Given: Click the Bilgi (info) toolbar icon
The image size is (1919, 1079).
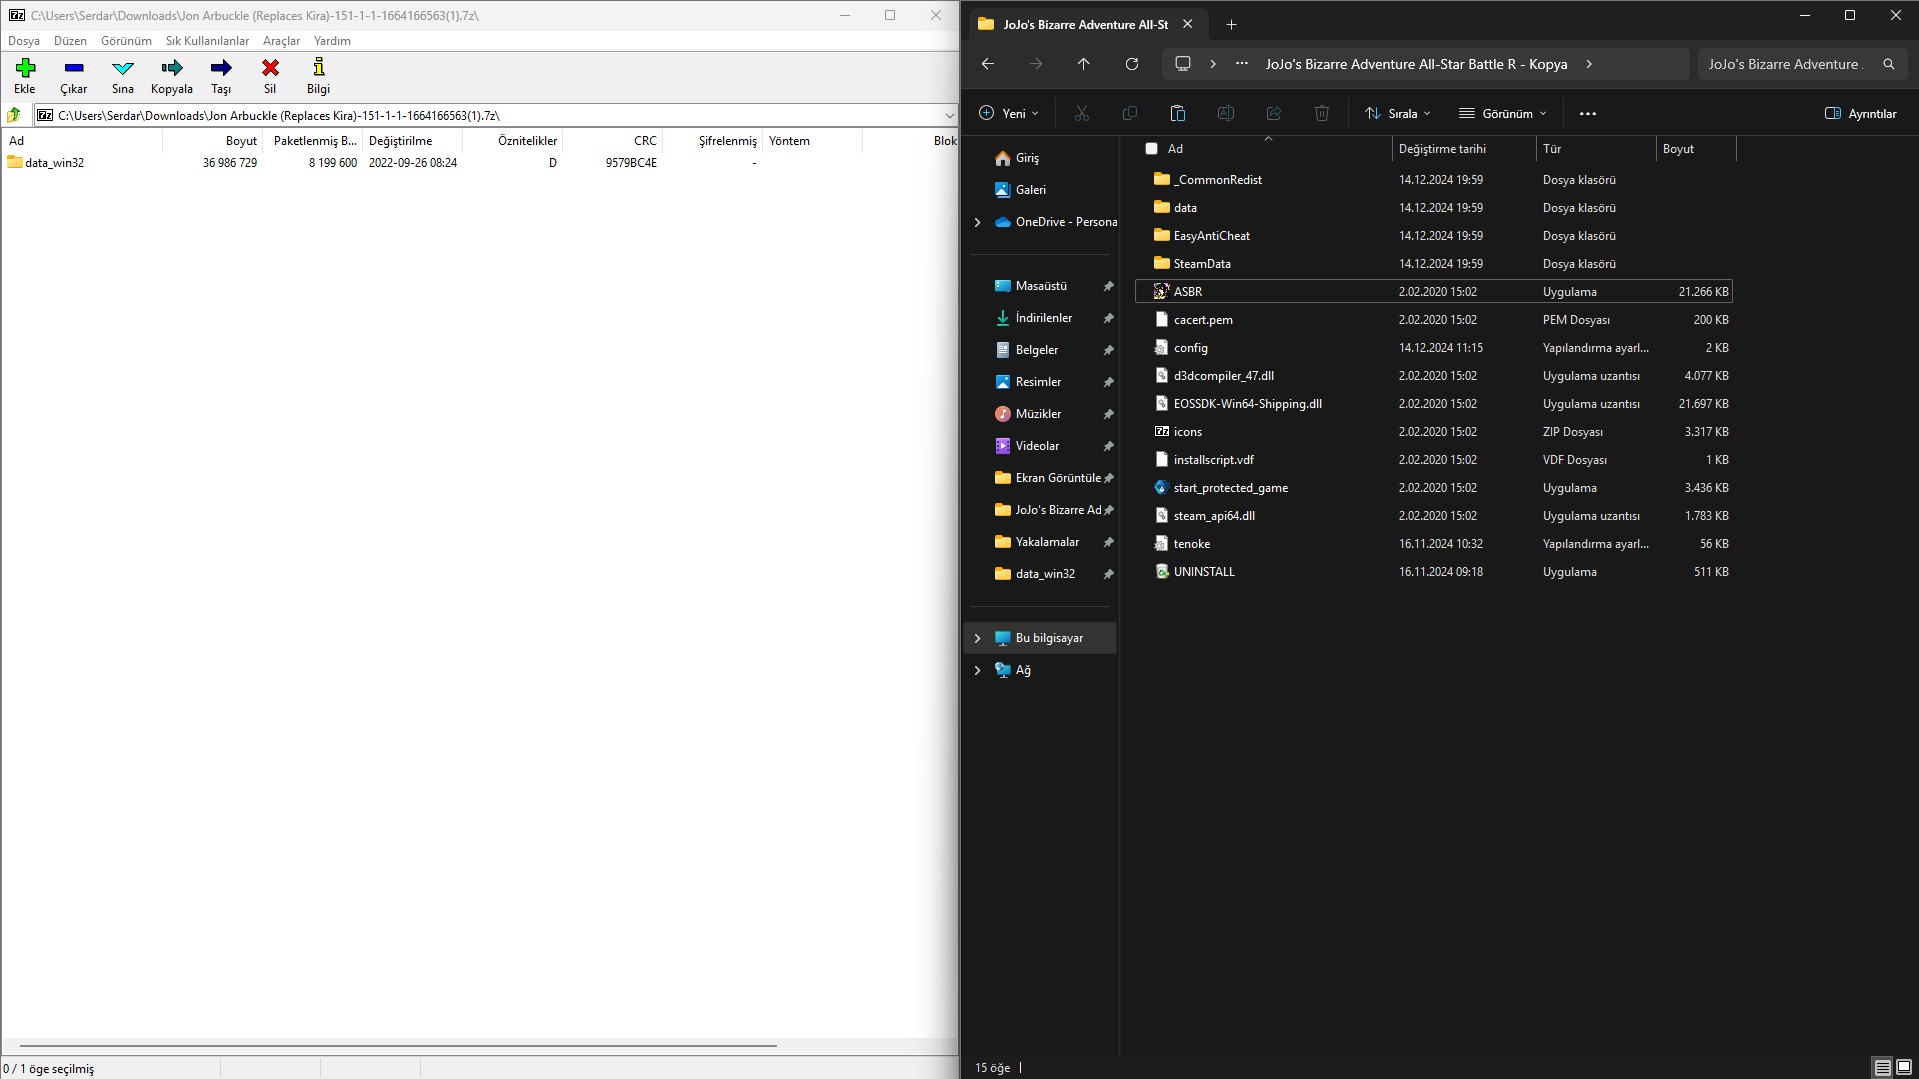Looking at the screenshot, I should click(x=319, y=68).
